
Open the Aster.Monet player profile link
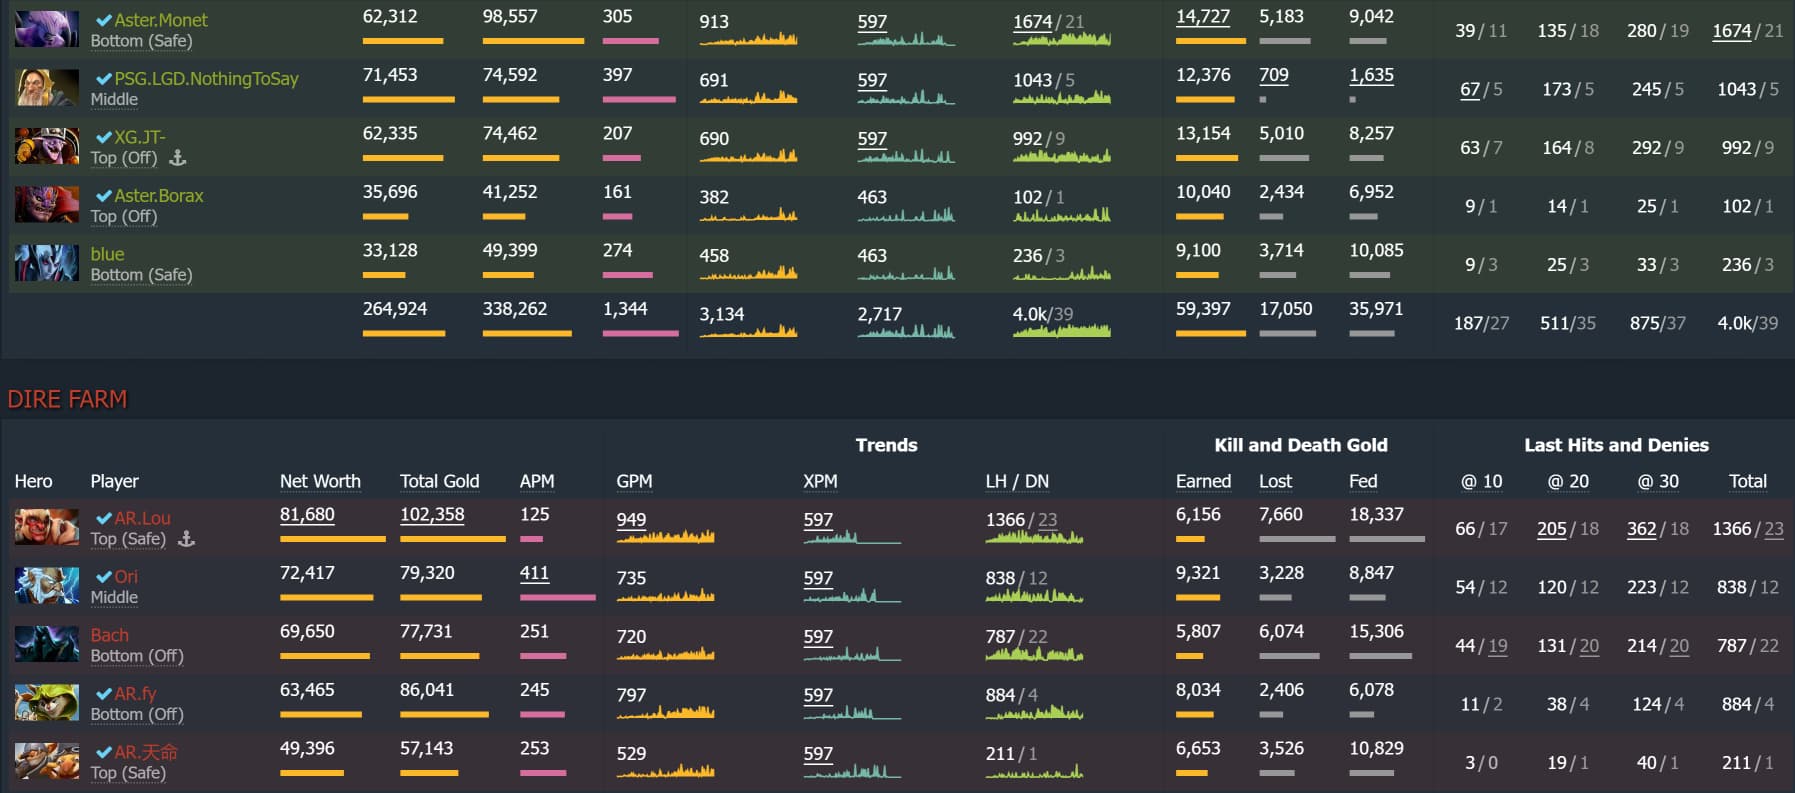pos(160,20)
